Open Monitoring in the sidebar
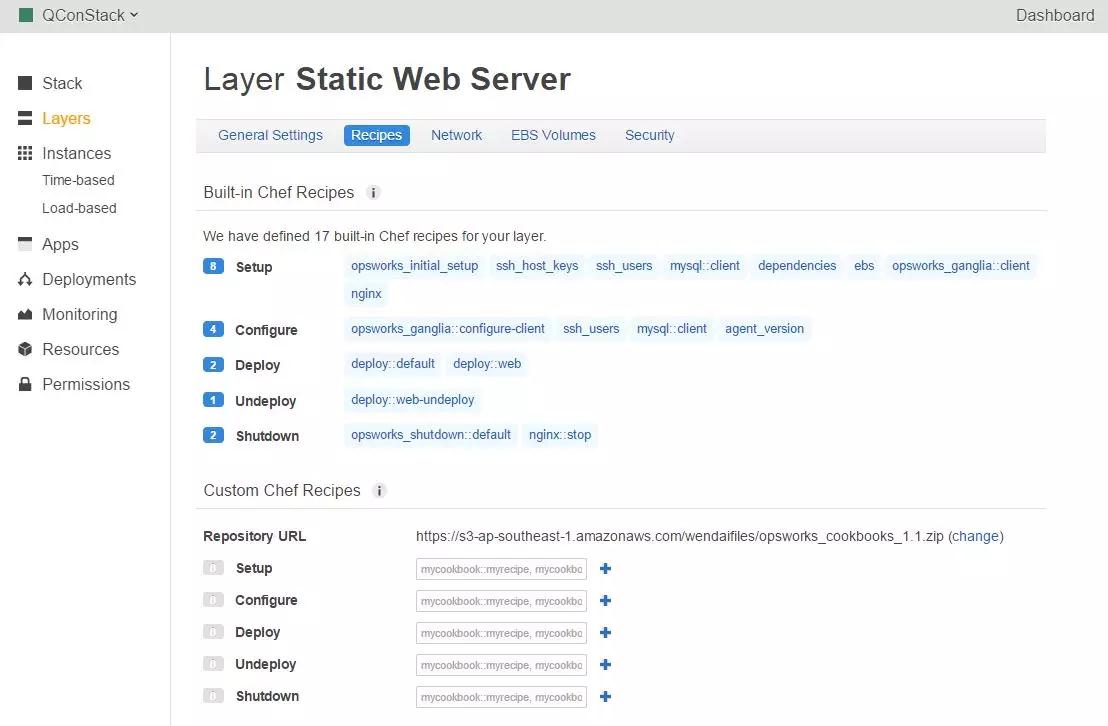Viewport: 1108px width, 726px height. [80, 315]
